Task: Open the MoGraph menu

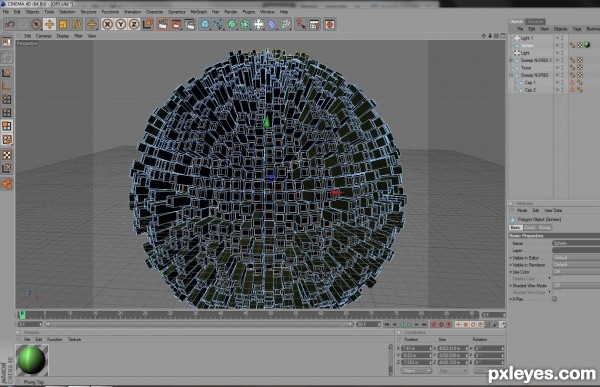Action: coord(199,12)
